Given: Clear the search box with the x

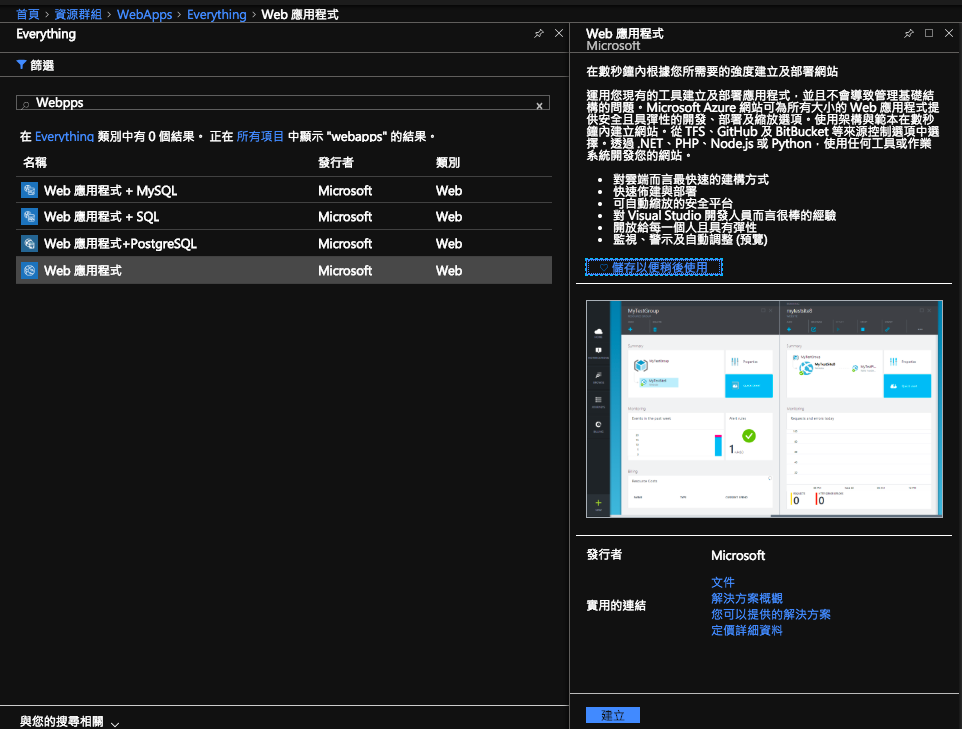Looking at the screenshot, I should coord(539,106).
